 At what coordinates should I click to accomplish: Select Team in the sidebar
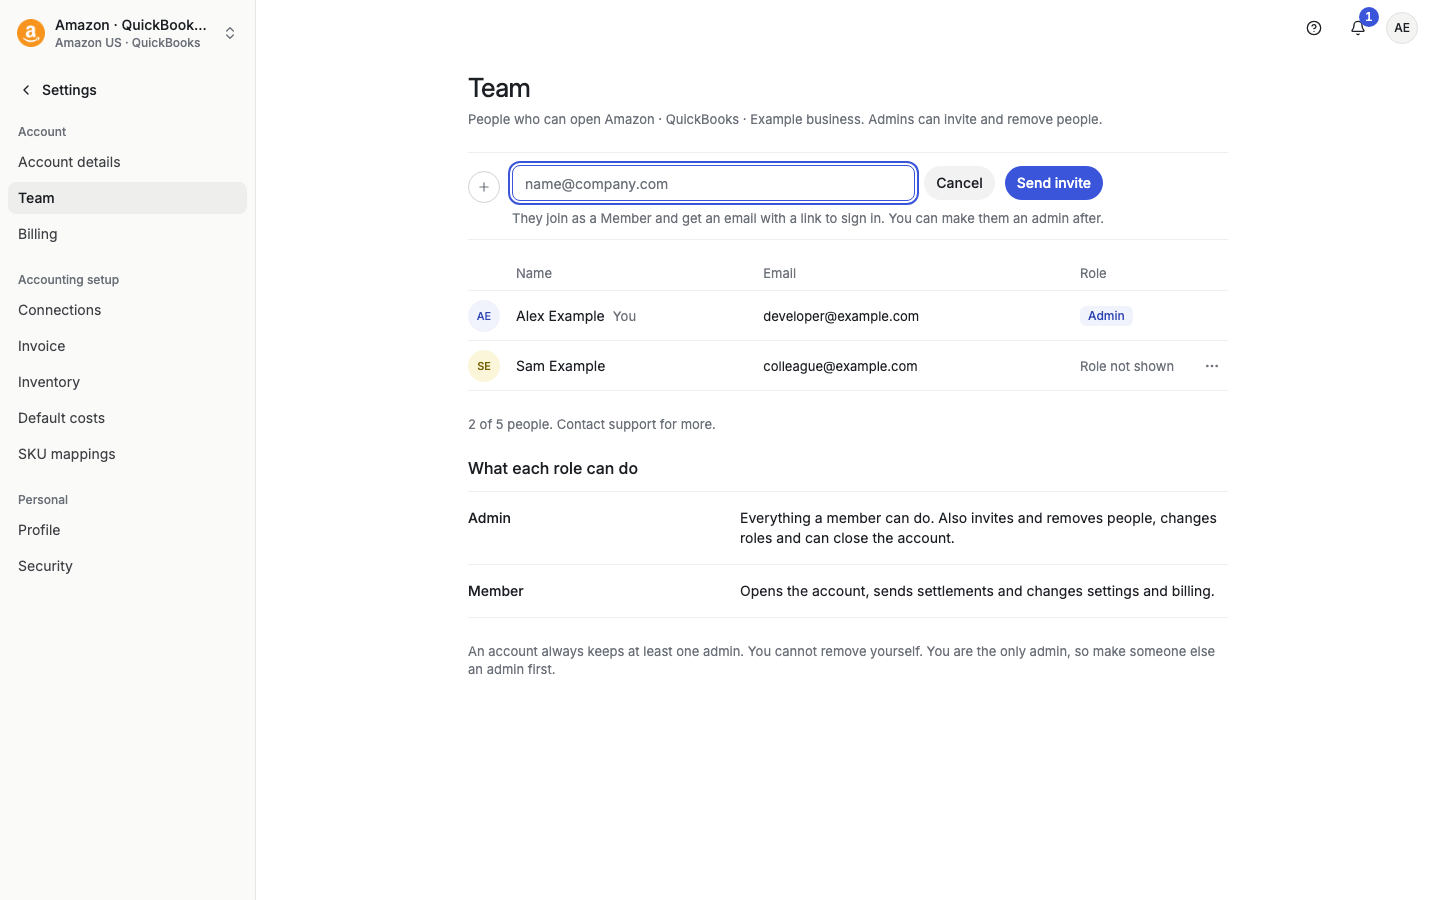pos(127,198)
